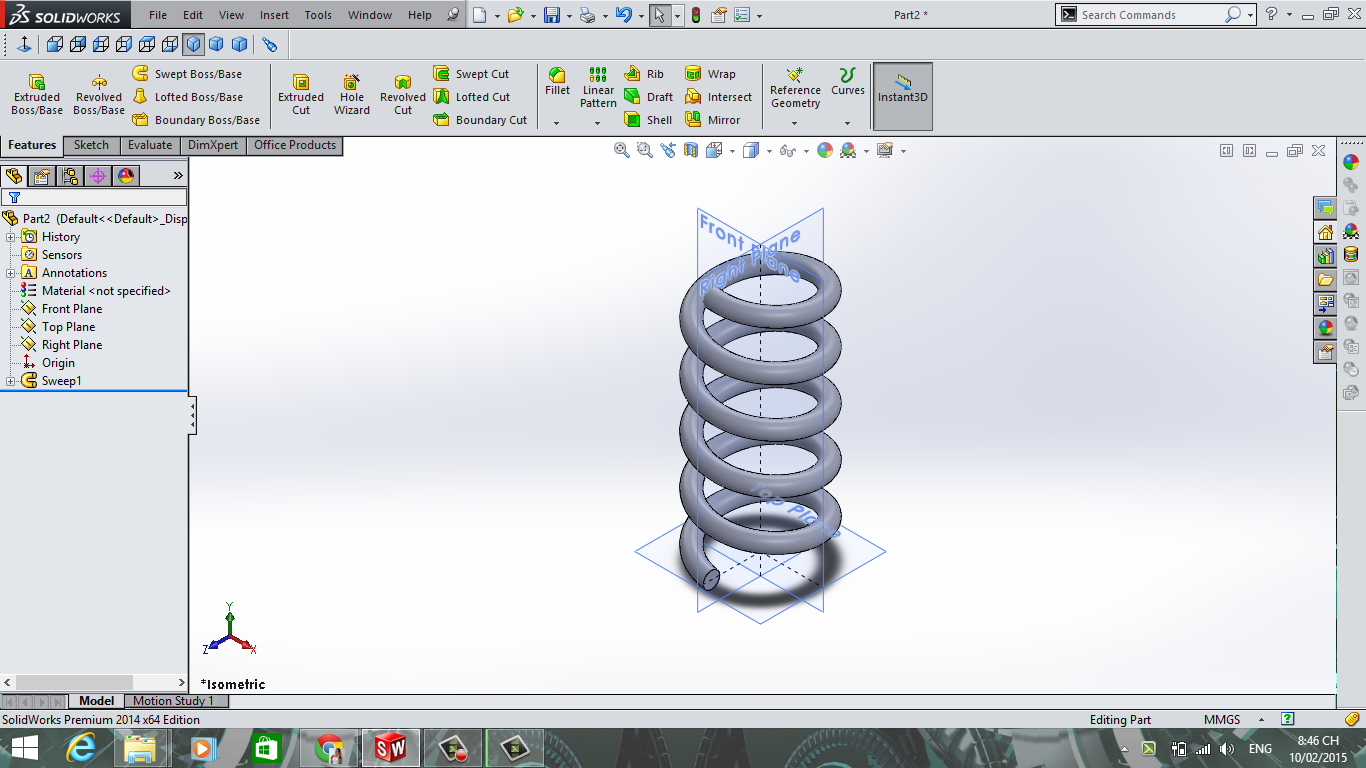Toggle the Instant3D button

pos(903,96)
